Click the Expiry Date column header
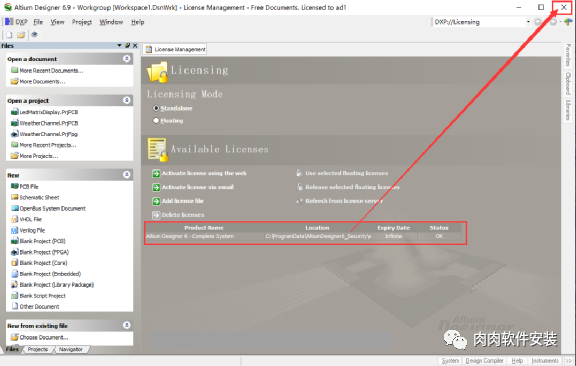The height and width of the screenshot is (366, 576). [x=393, y=228]
